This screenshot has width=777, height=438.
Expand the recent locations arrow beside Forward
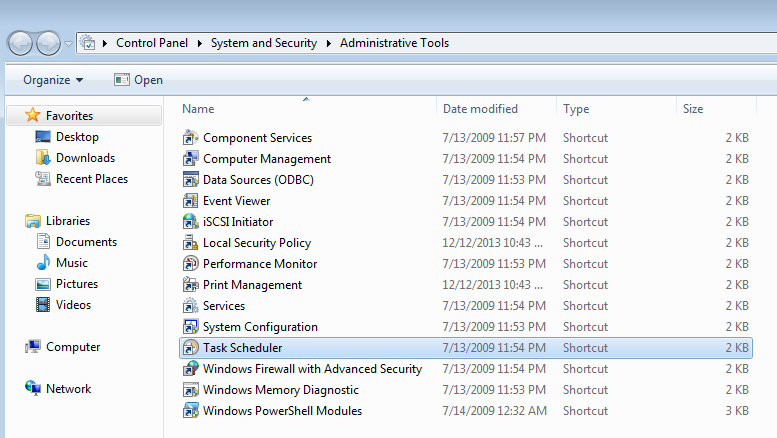68,44
